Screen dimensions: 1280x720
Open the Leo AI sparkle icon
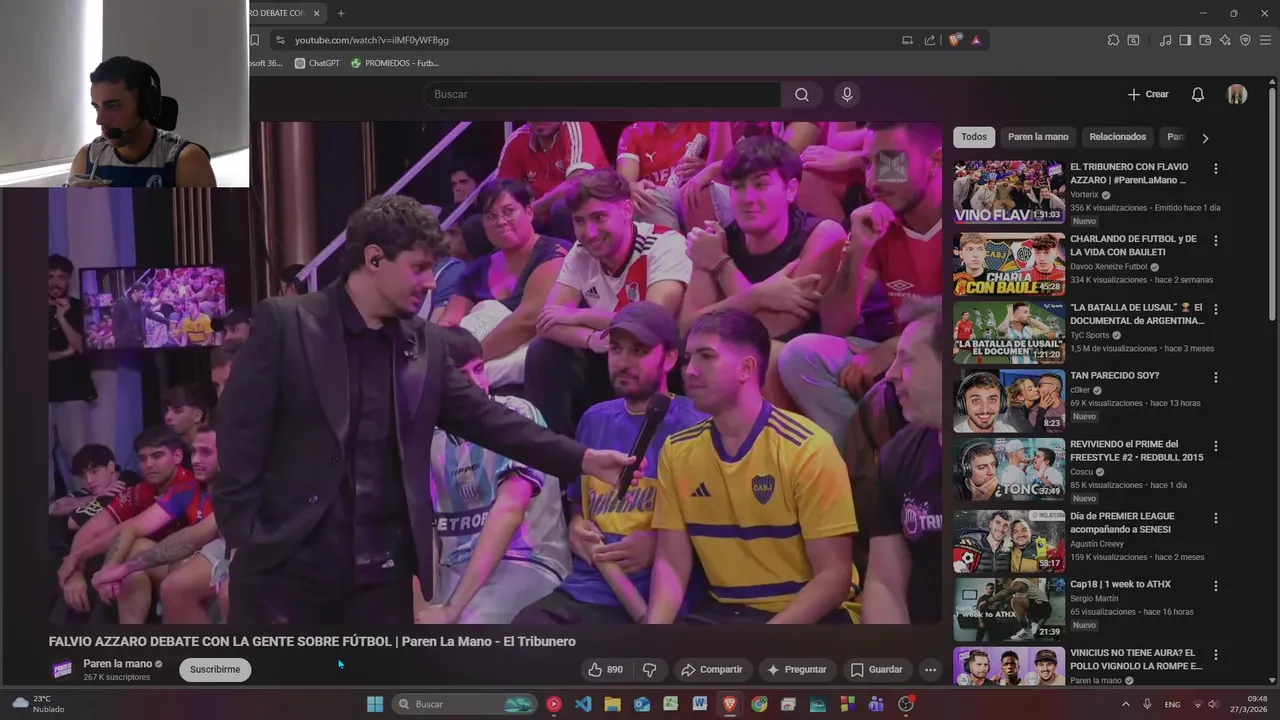click(x=1225, y=40)
